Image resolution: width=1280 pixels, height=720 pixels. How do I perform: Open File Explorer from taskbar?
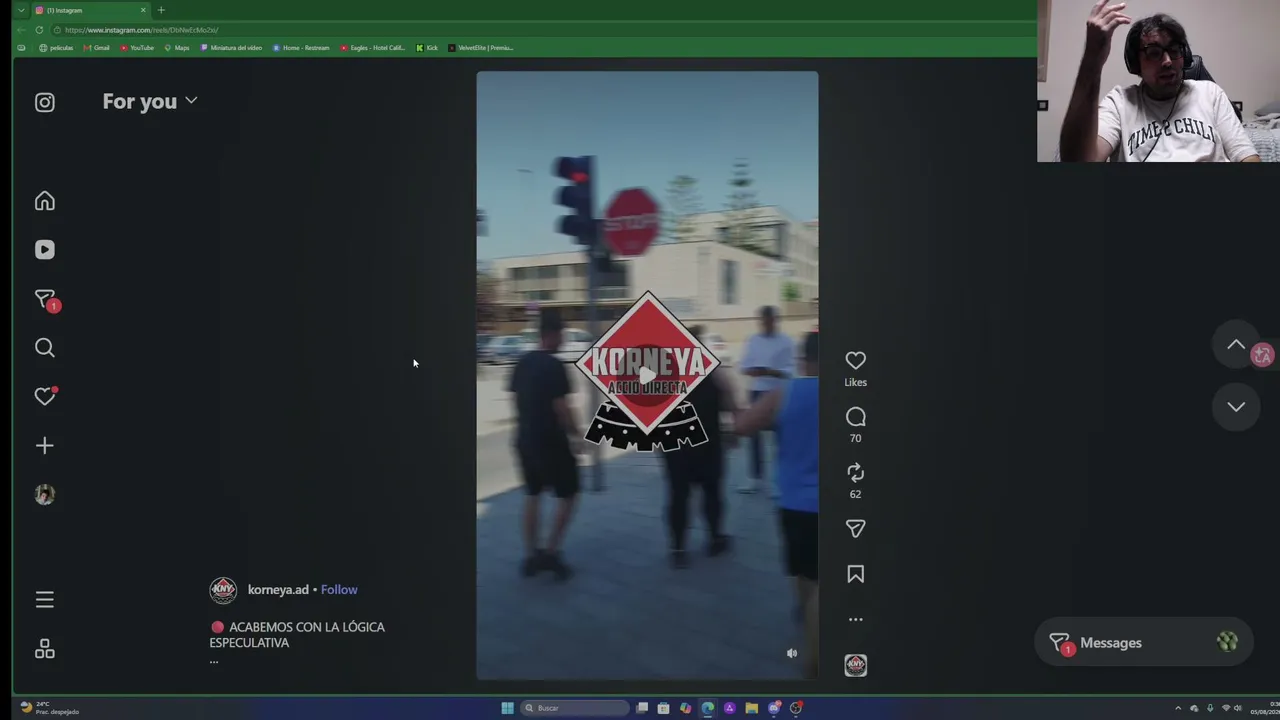pos(751,708)
